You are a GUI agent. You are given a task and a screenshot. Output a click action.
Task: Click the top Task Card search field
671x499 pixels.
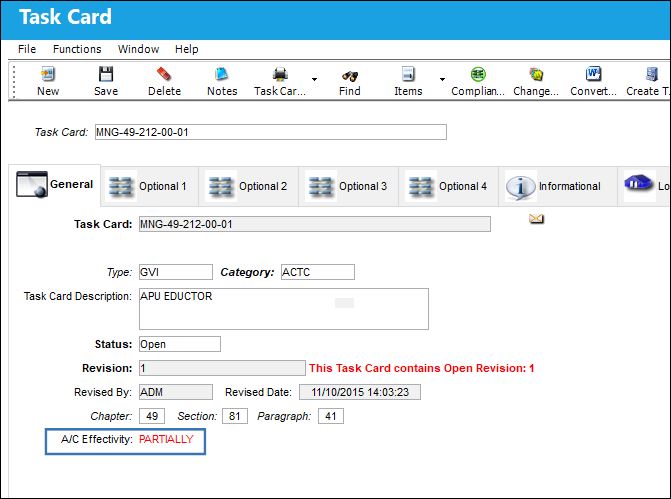[x=271, y=132]
